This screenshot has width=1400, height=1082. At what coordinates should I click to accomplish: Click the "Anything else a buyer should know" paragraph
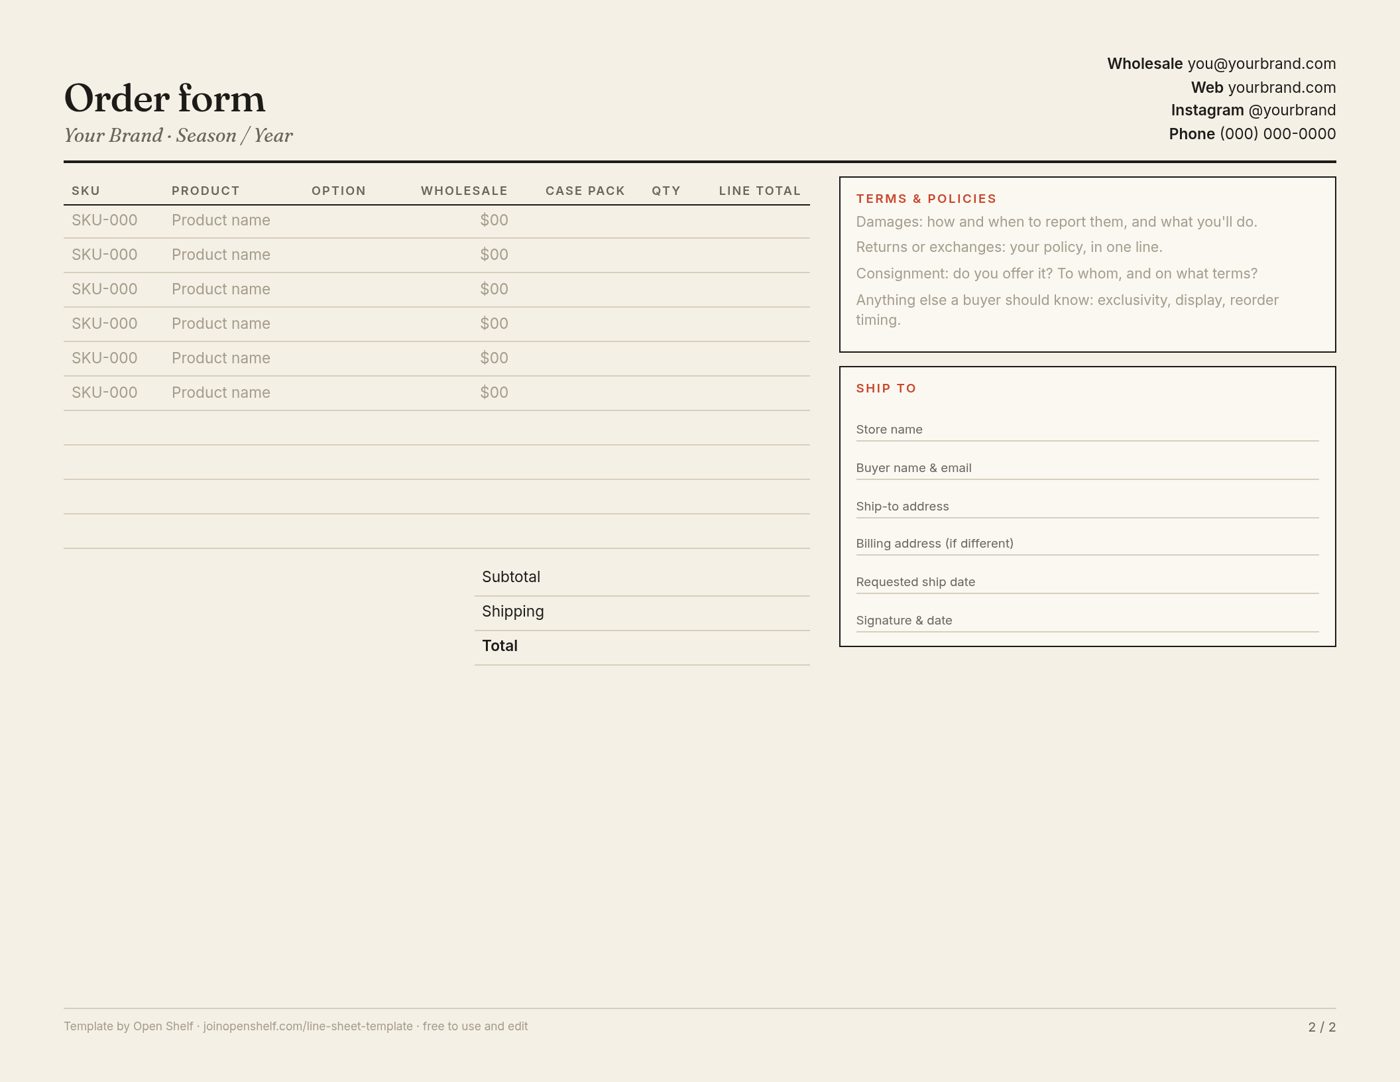pyautogui.click(x=1067, y=310)
